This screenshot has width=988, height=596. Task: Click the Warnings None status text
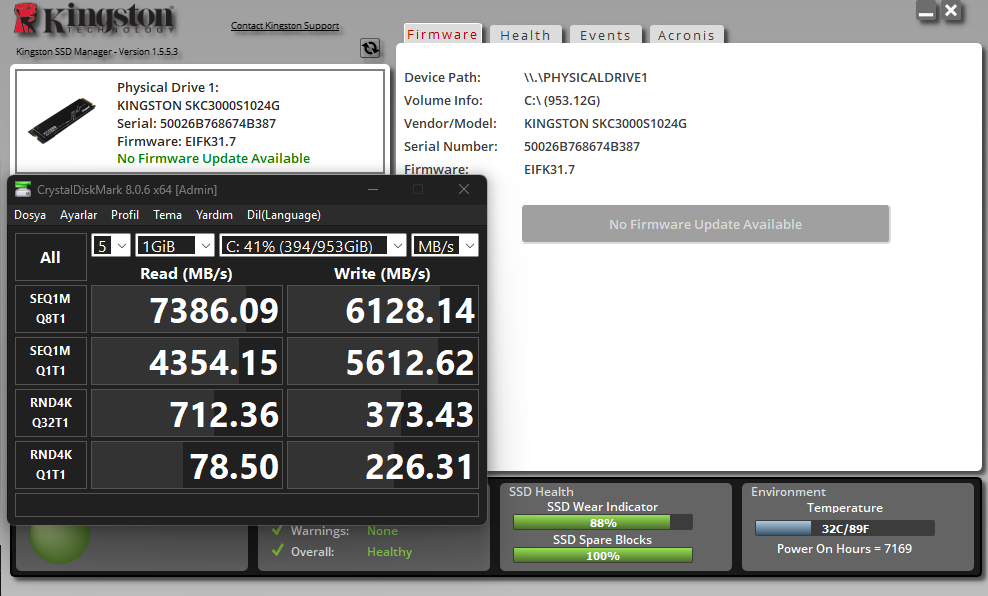pyautogui.click(x=382, y=530)
